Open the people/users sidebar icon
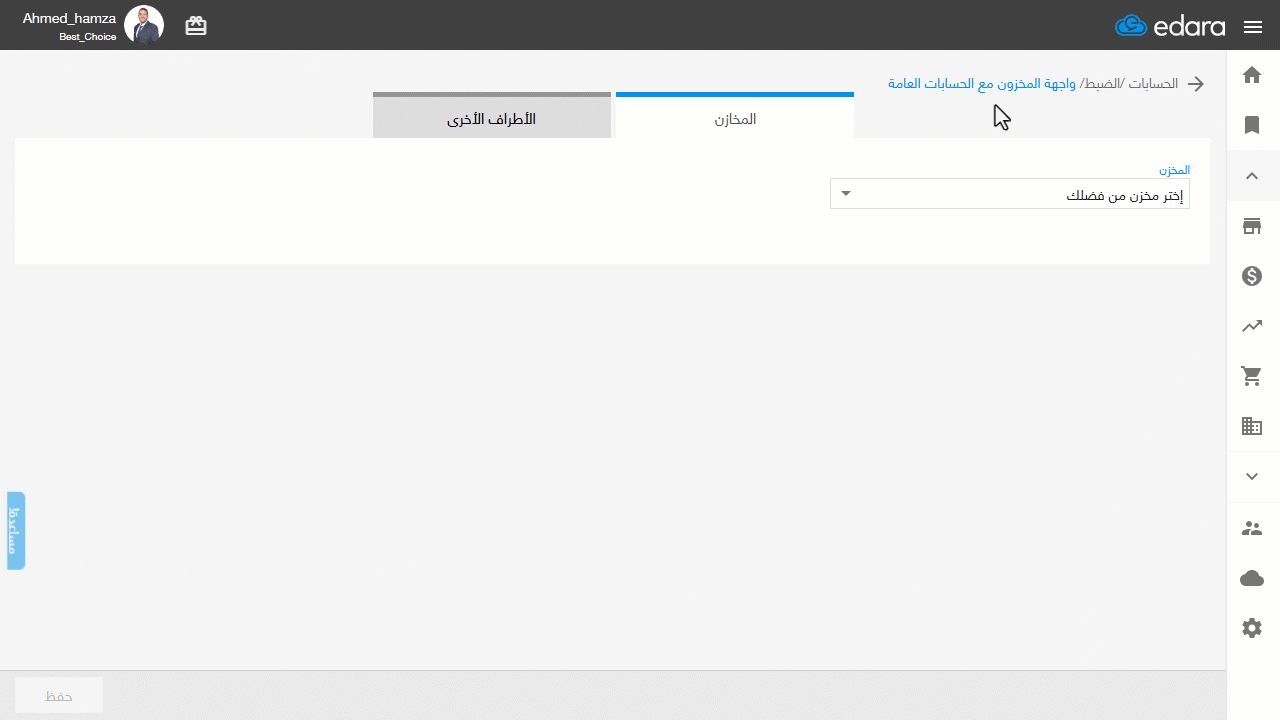1280x720 pixels. pos(1252,528)
